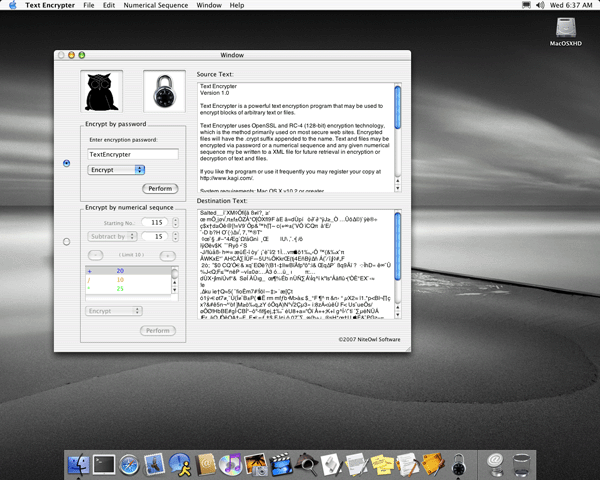Click the clock showing Wed 6:37 AM
Screen dimensions: 600x480
(x=571, y=5)
